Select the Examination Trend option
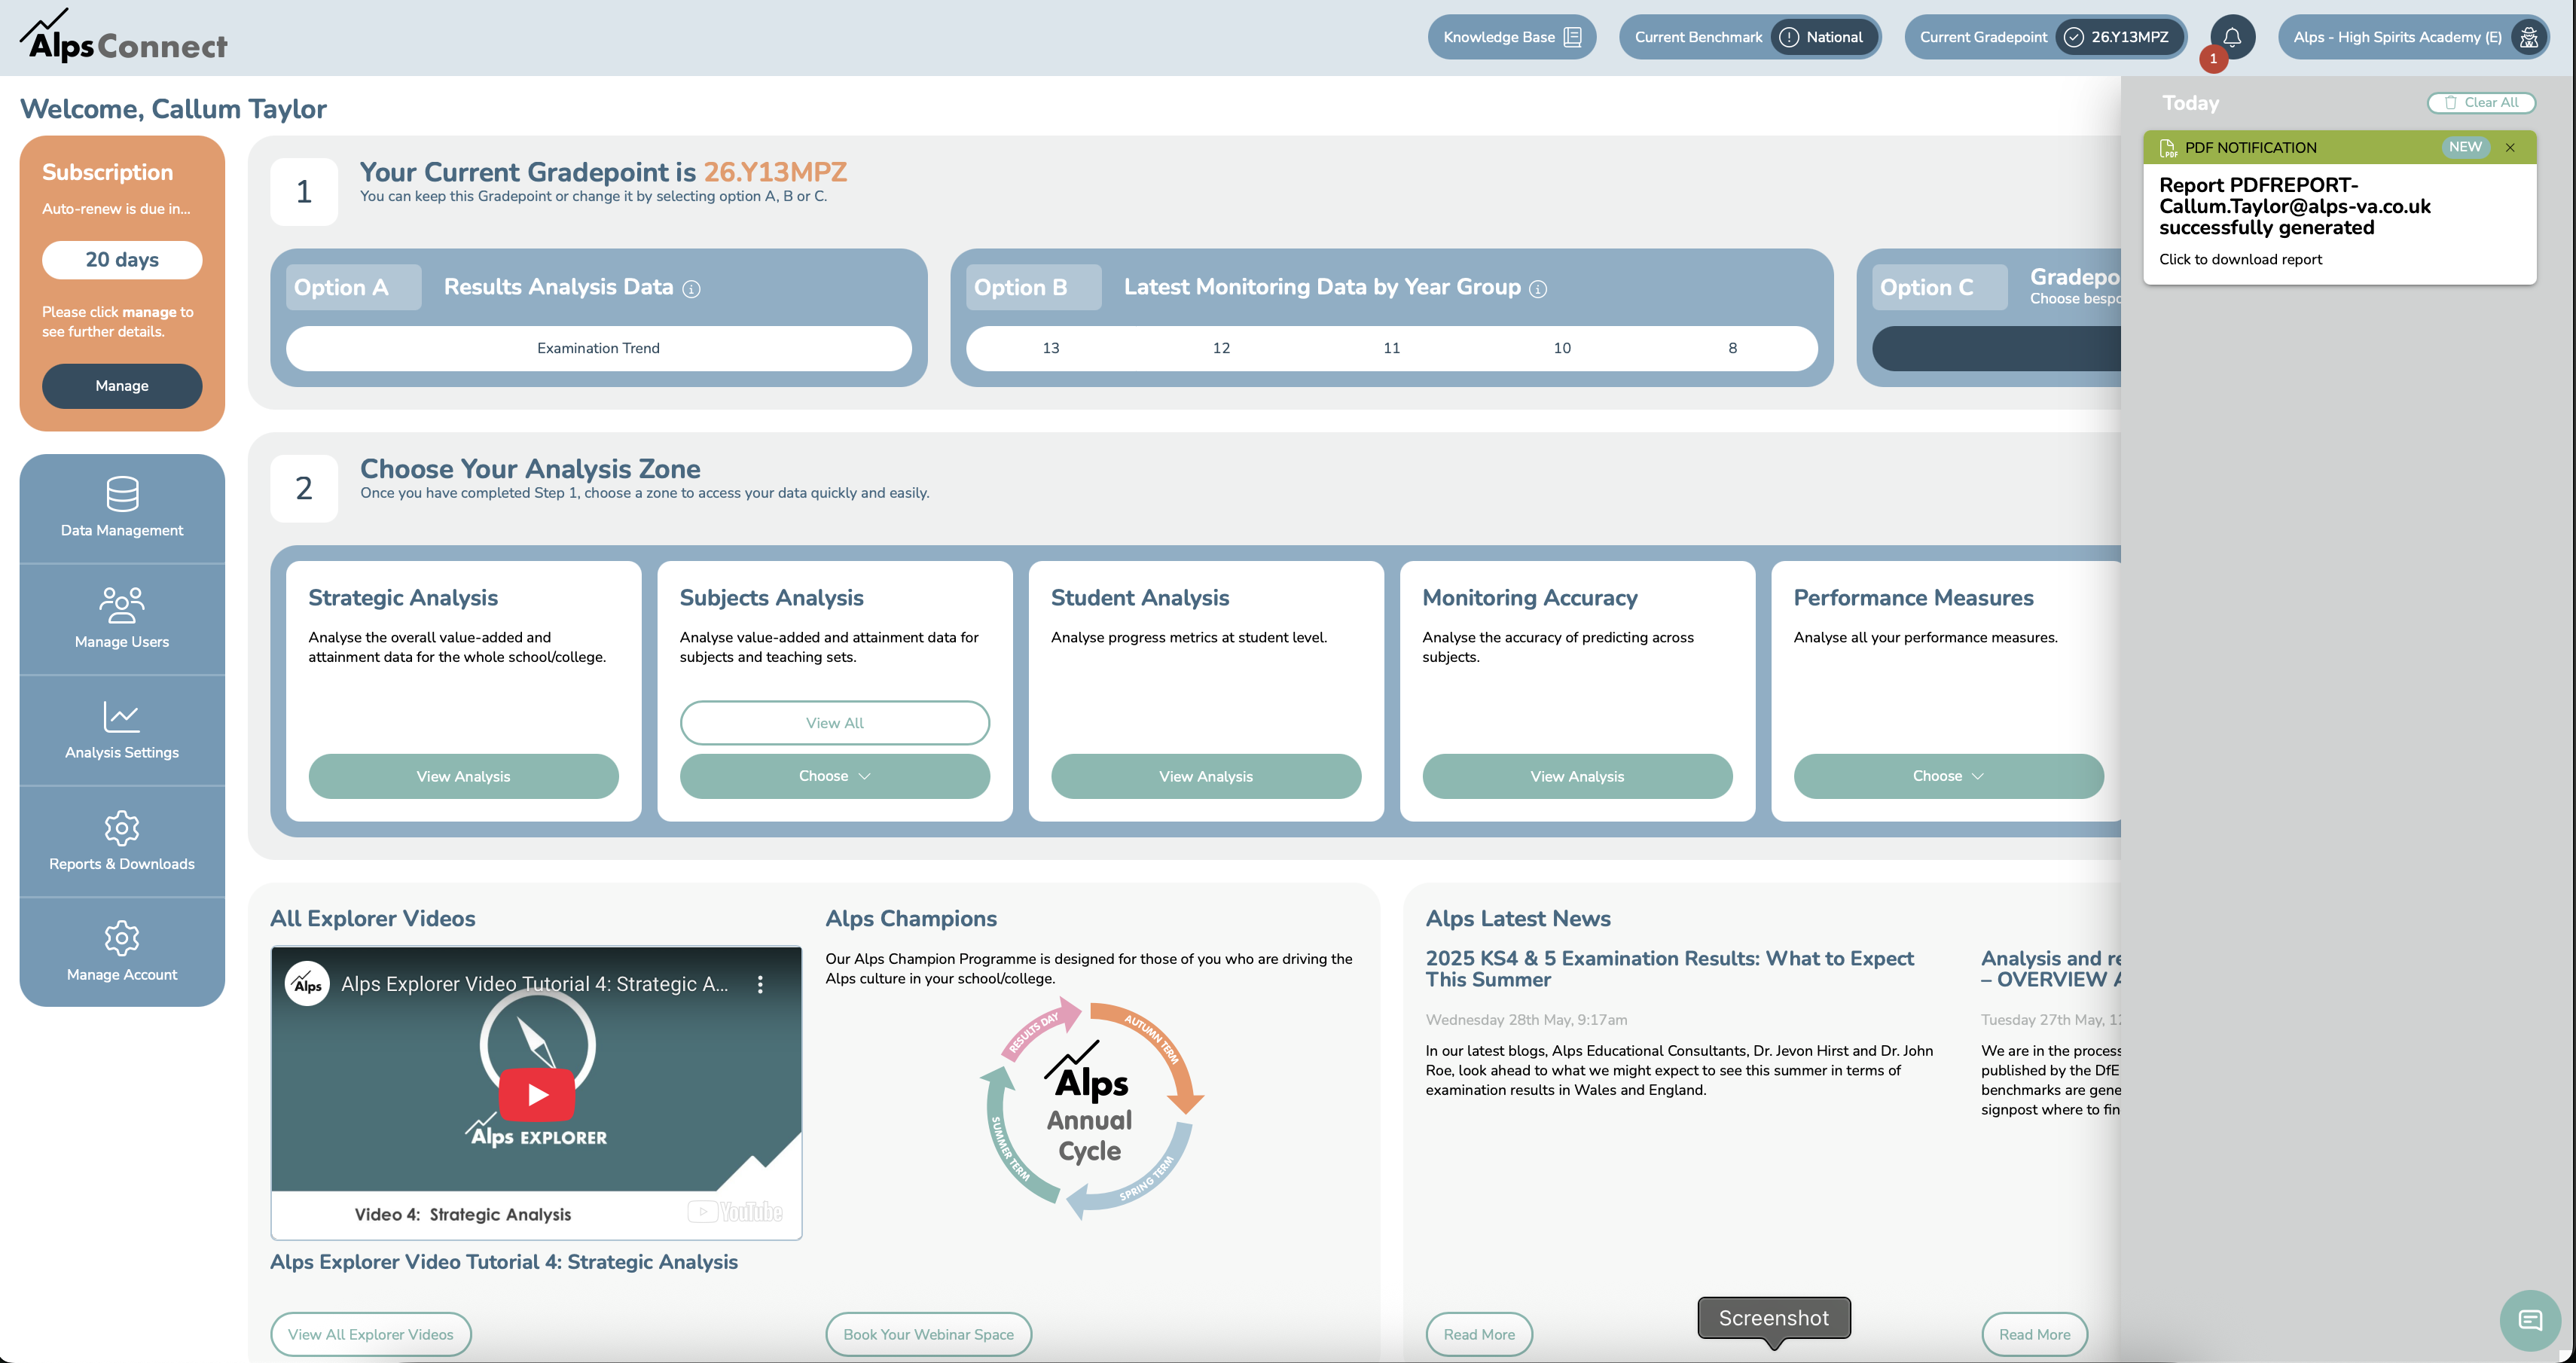The image size is (2576, 1363). point(598,348)
